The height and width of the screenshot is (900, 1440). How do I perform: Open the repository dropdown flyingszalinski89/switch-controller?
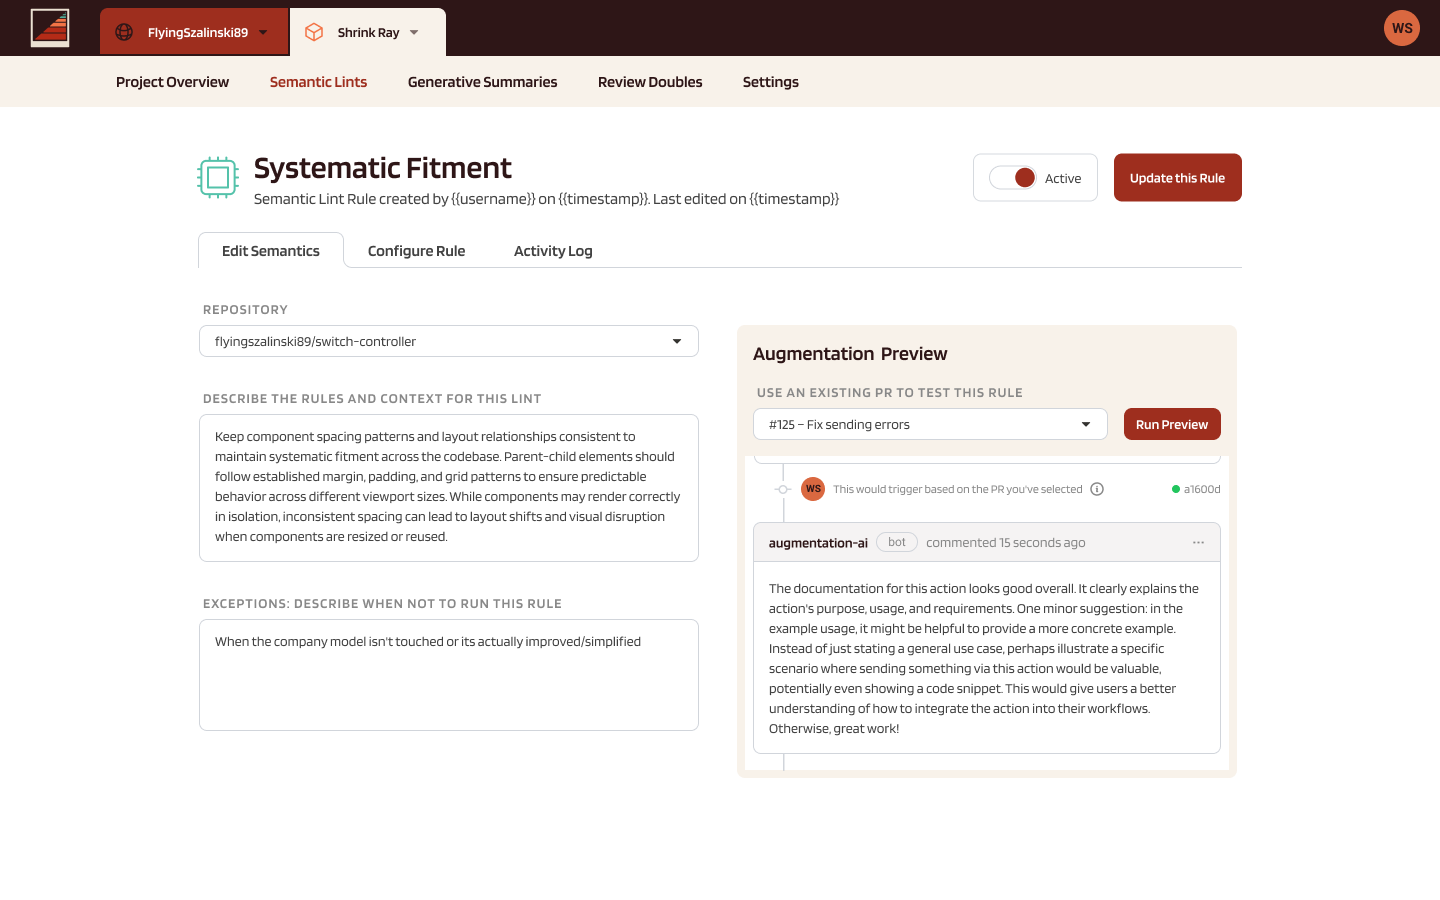449,341
